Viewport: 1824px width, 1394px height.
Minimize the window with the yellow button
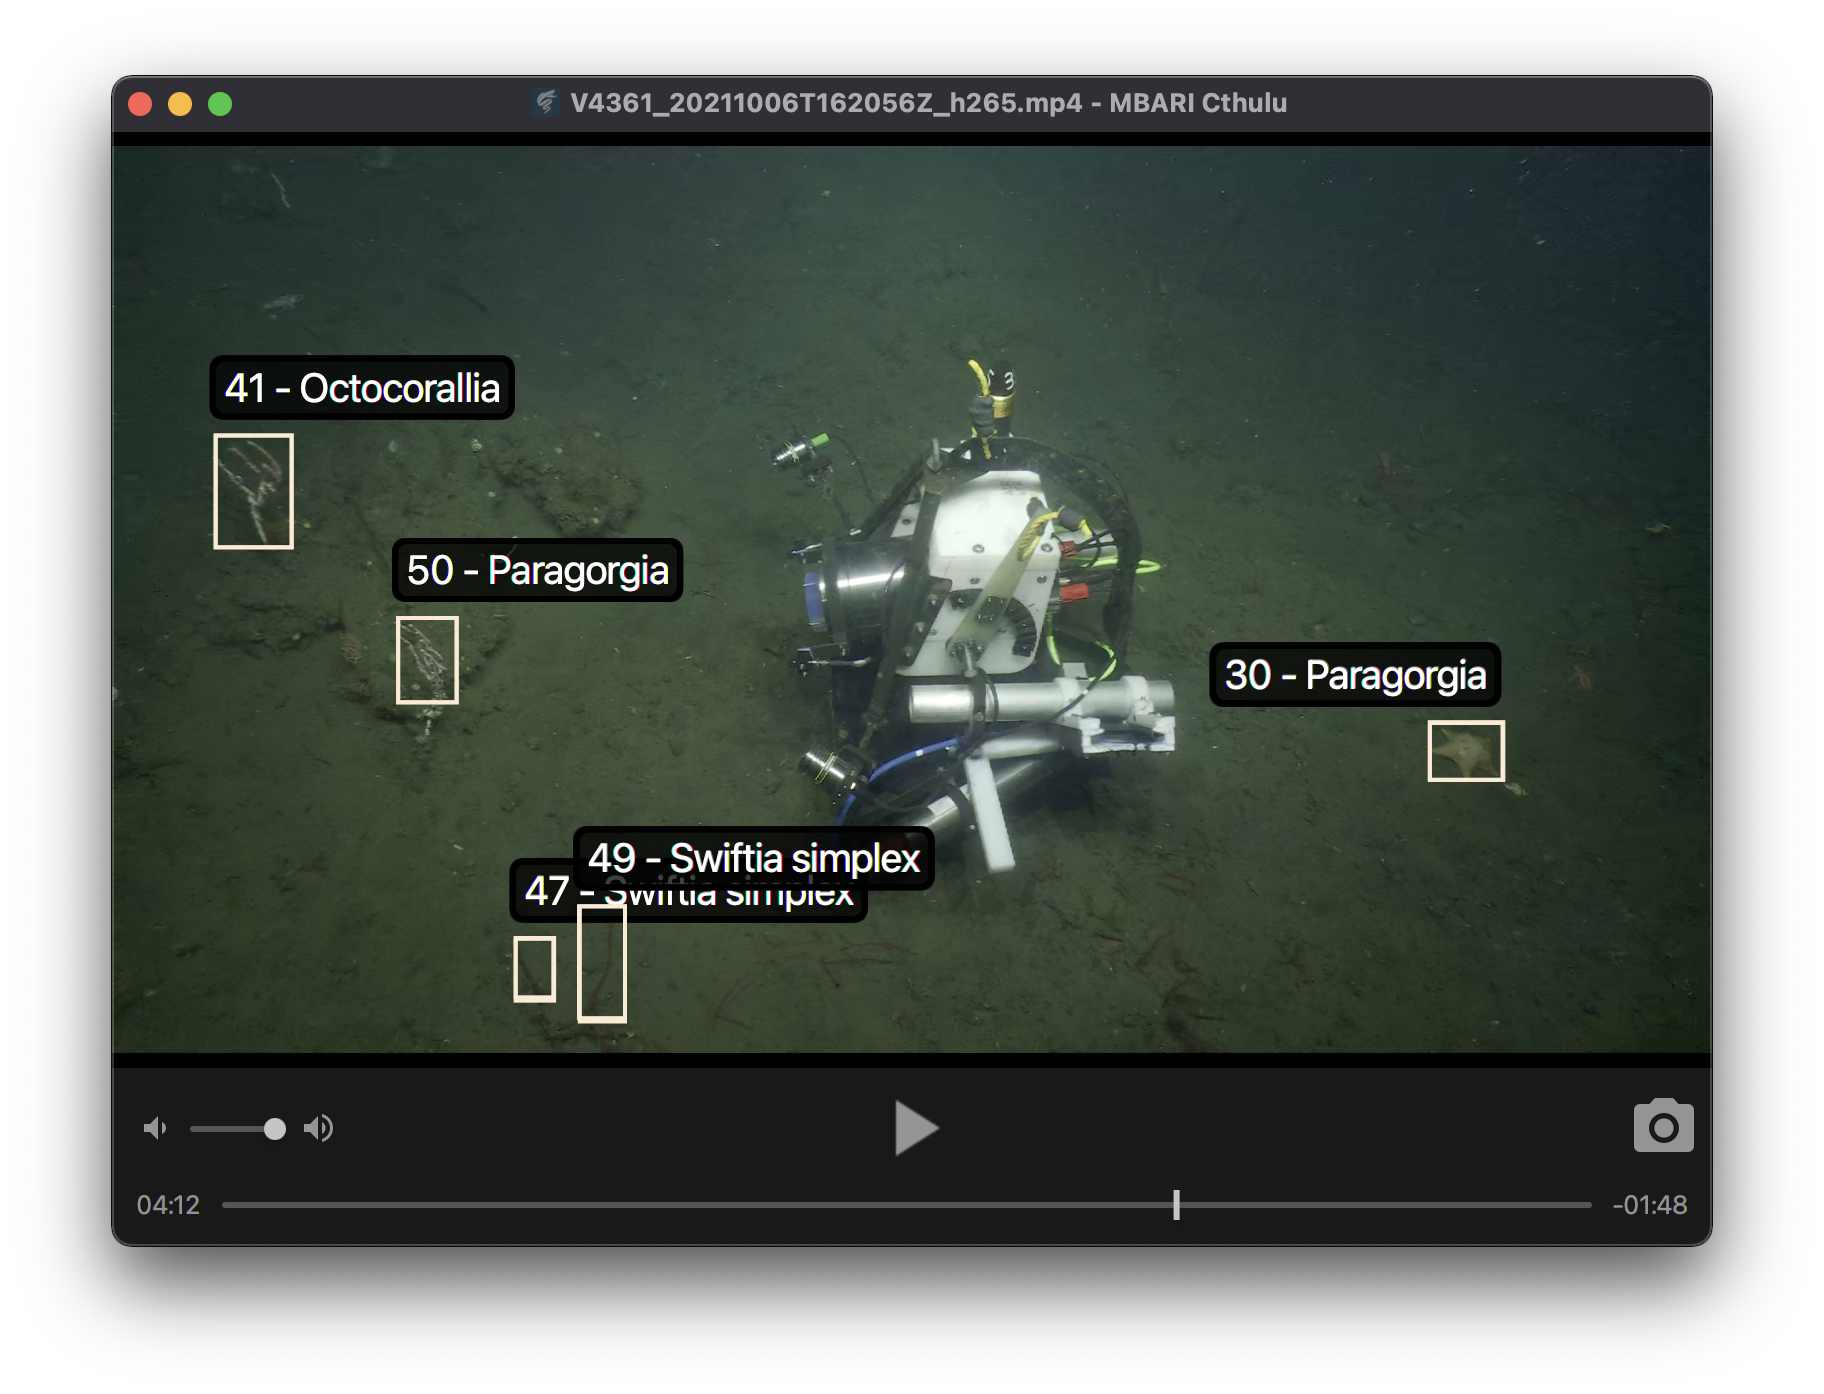(x=180, y=104)
